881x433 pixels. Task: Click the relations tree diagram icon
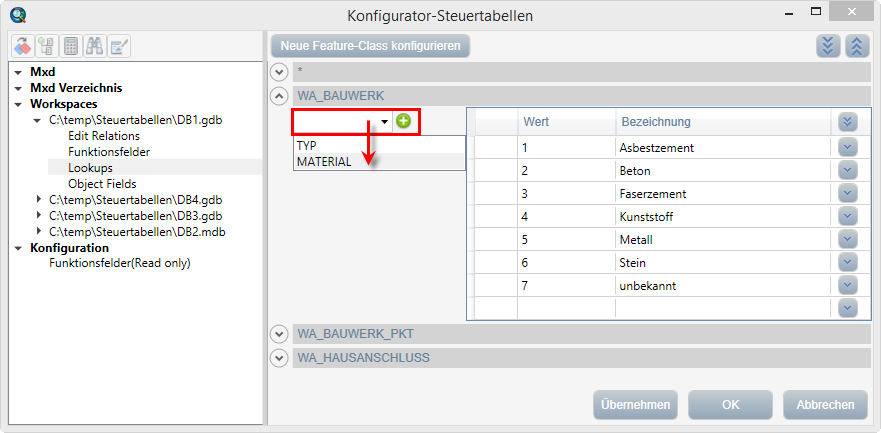point(47,47)
